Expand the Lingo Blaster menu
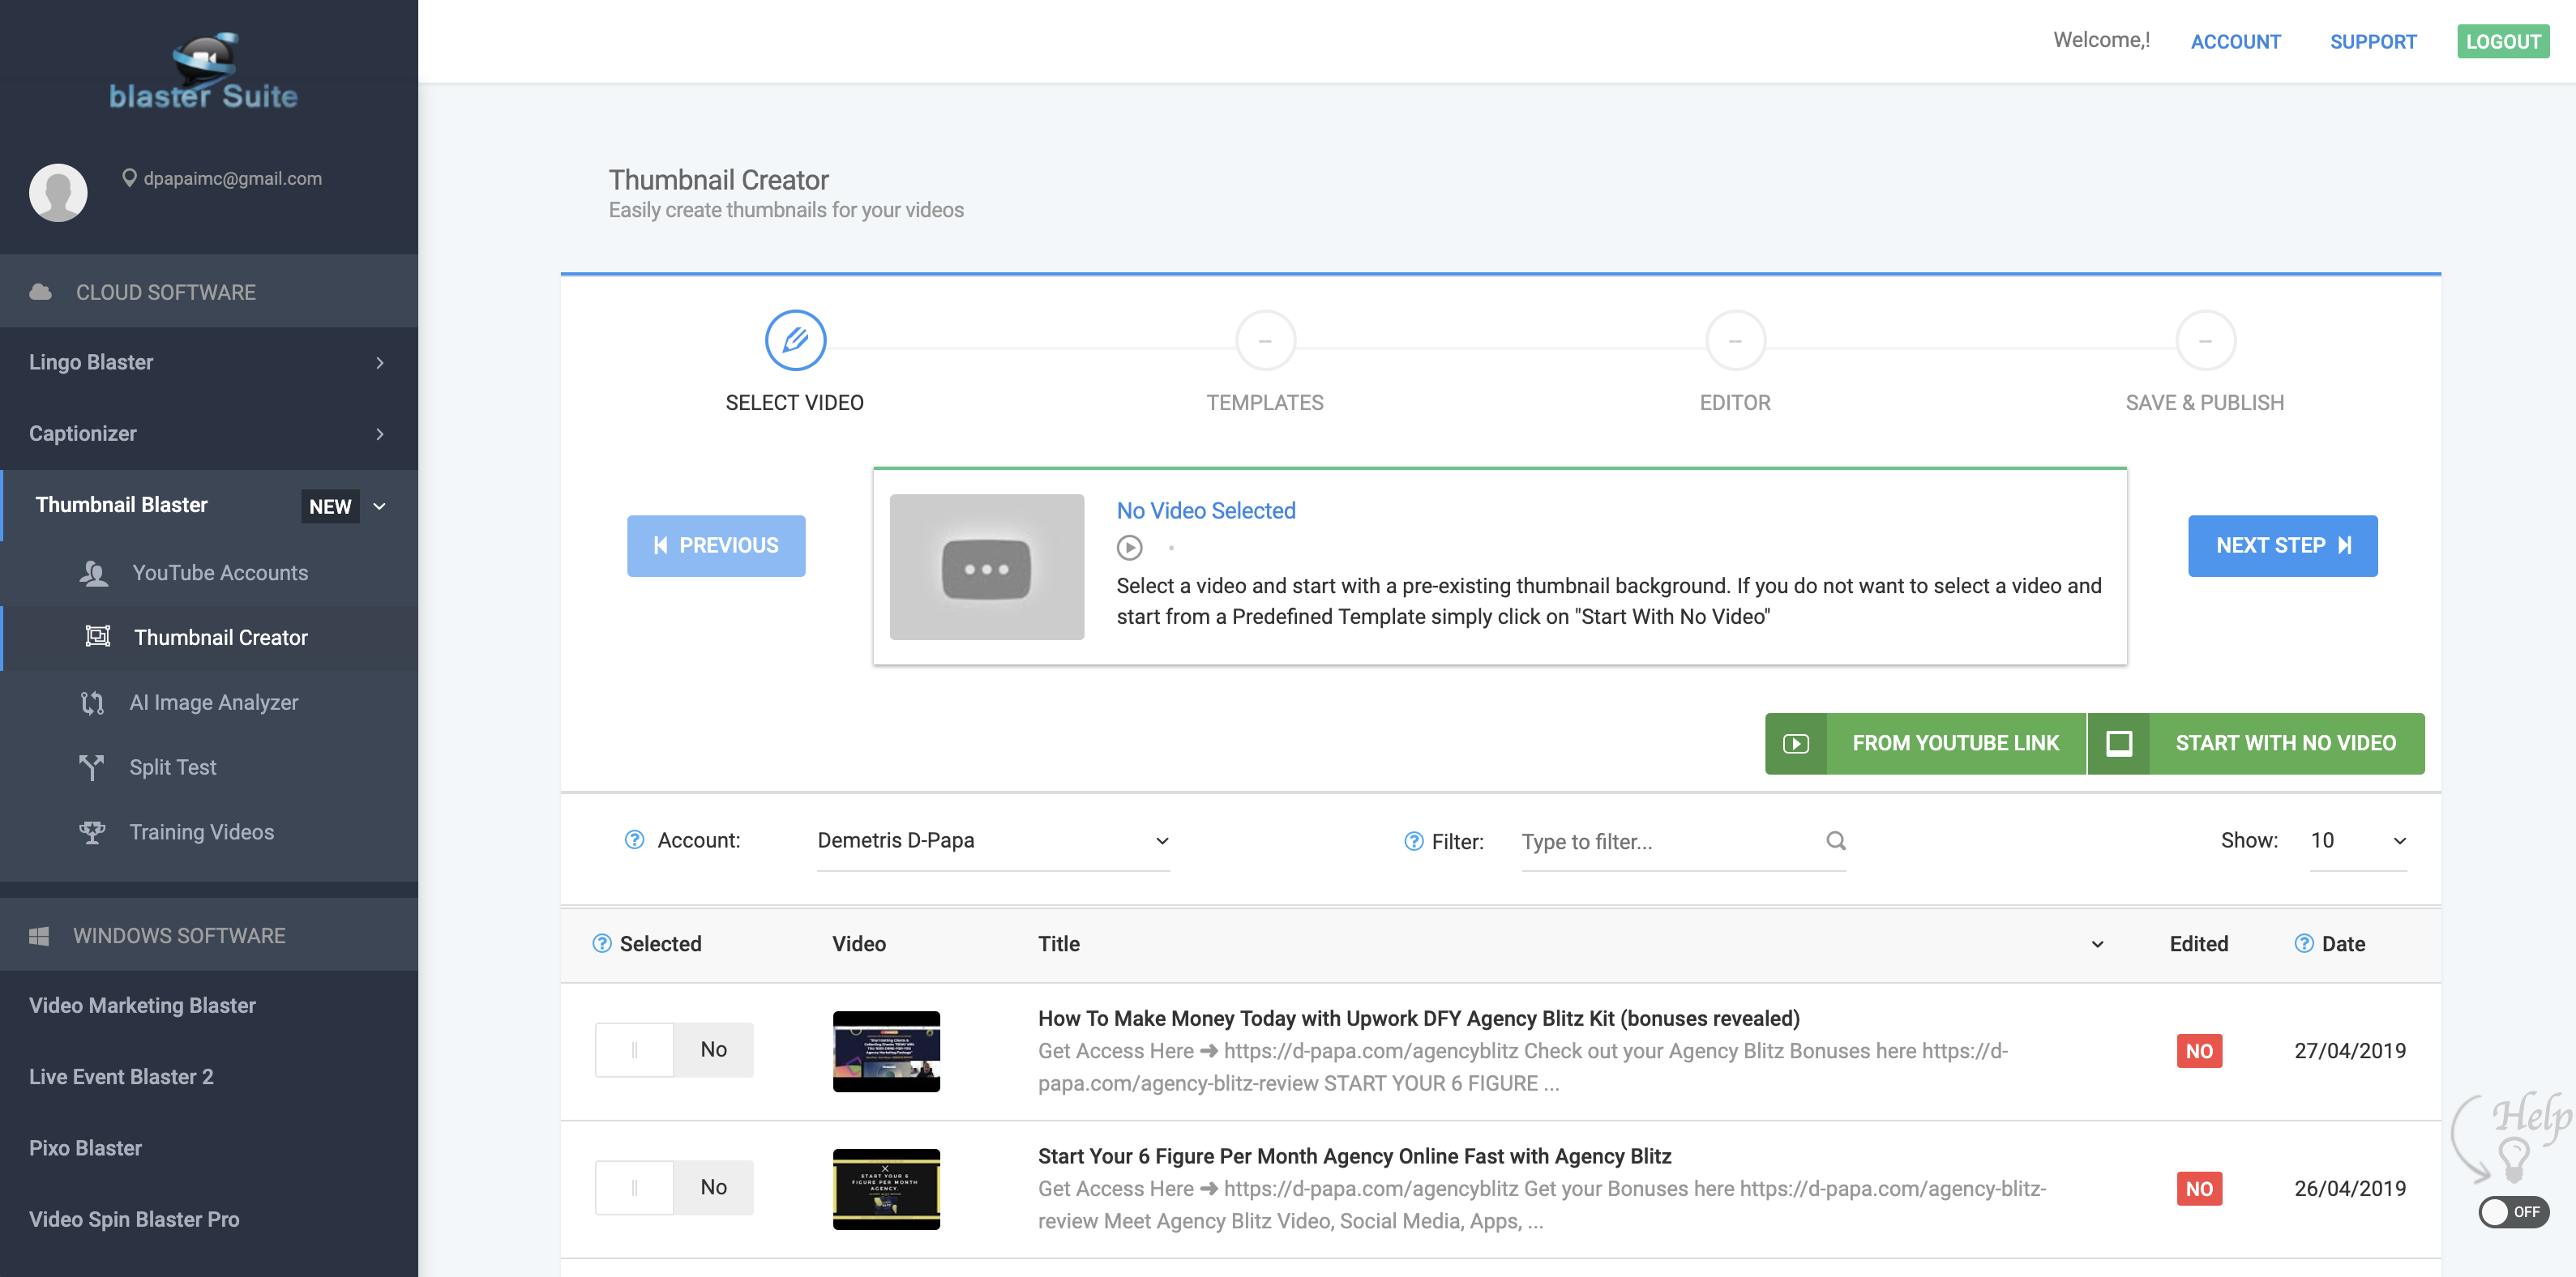 pos(208,362)
